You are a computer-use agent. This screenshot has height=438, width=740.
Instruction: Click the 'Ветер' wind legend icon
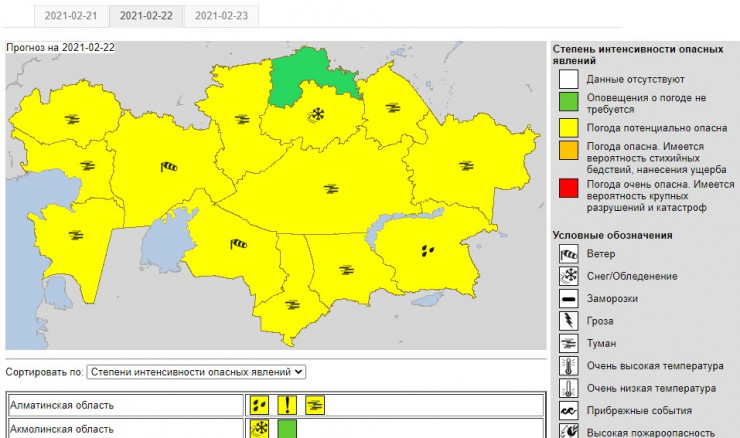pyautogui.click(x=568, y=253)
